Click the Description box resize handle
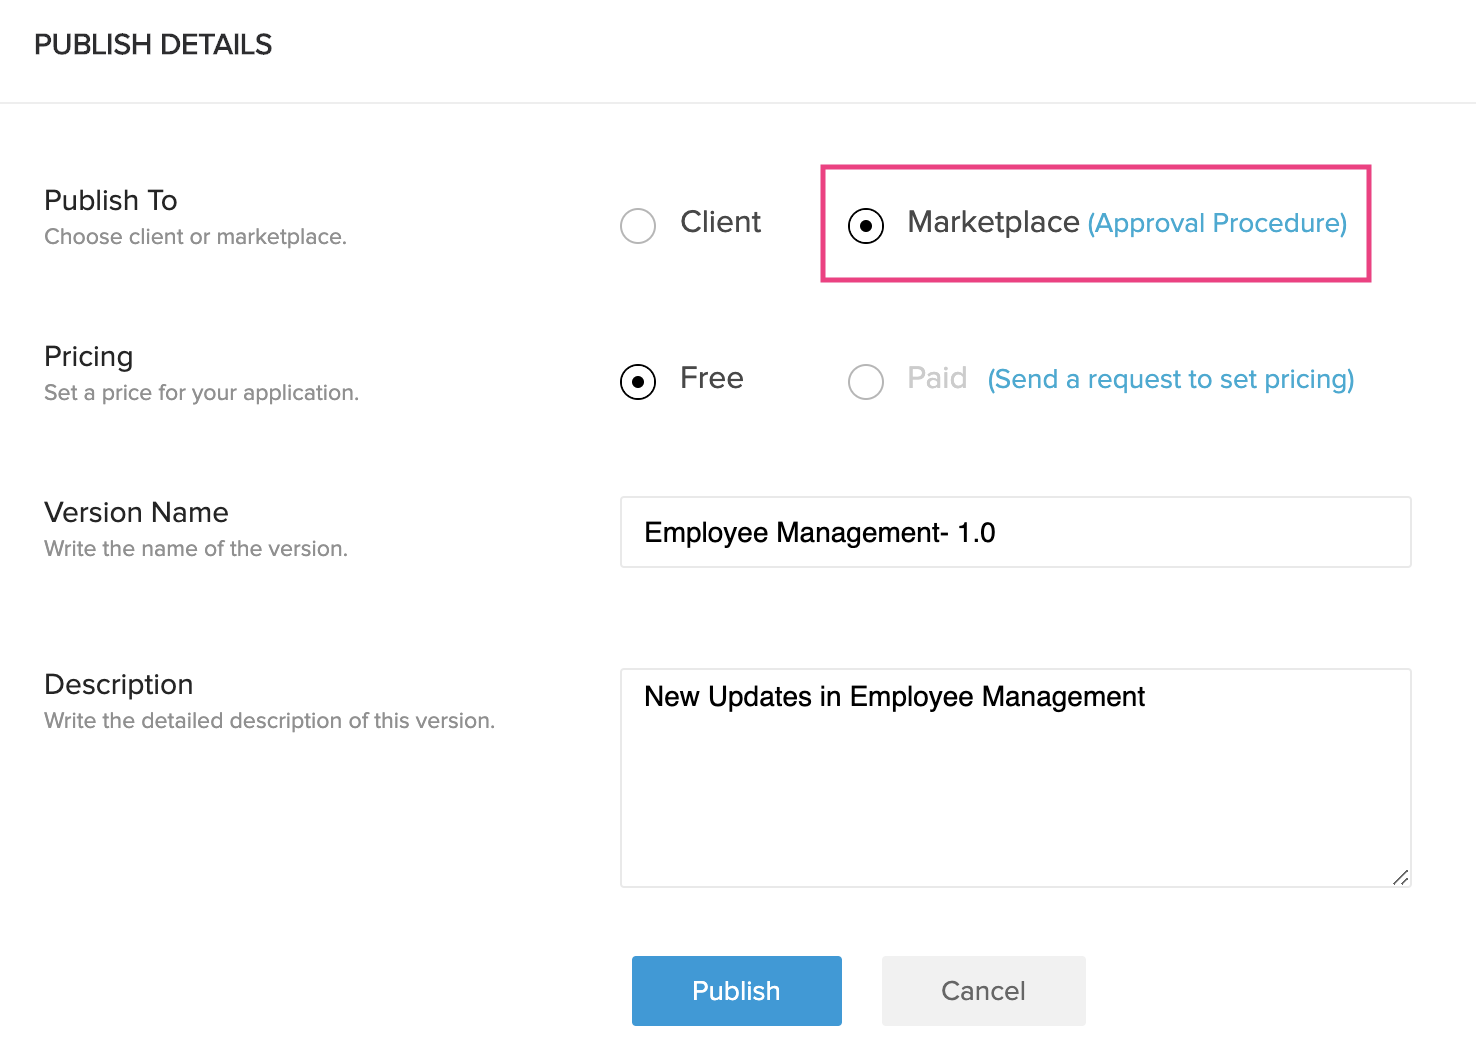The image size is (1476, 1058). click(1401, 877)
